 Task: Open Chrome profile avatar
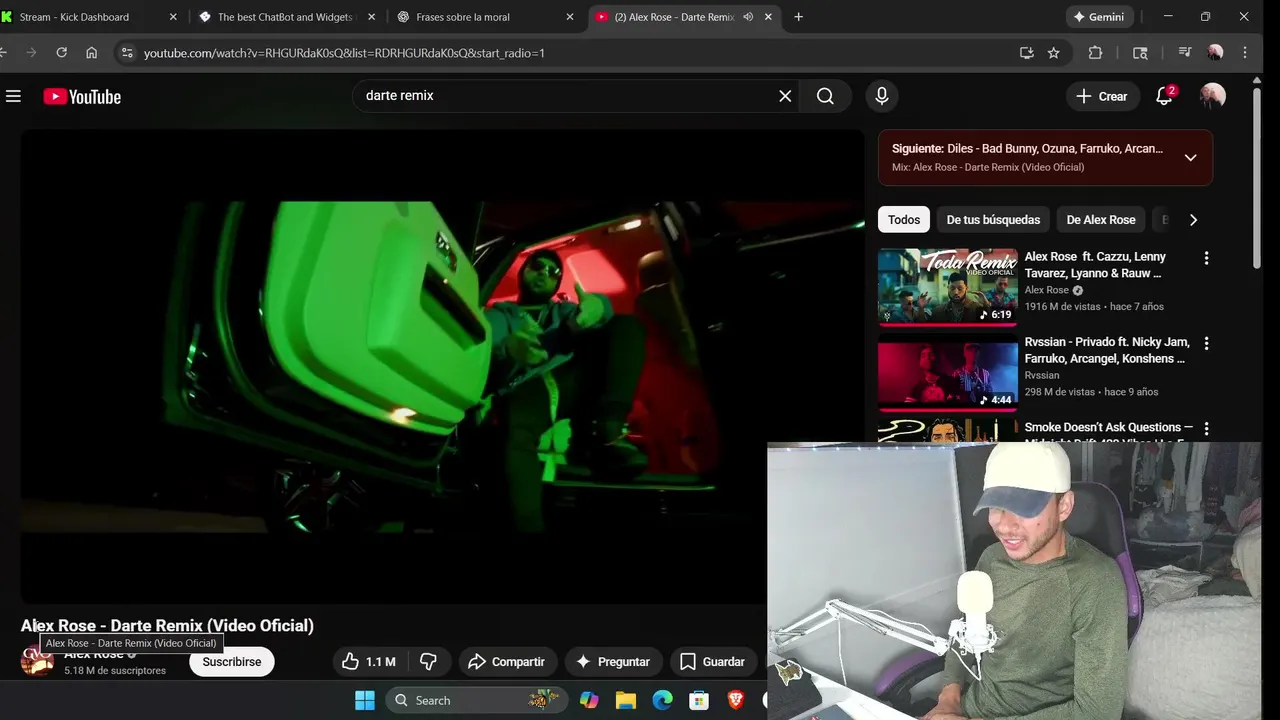coord(1215,53)
